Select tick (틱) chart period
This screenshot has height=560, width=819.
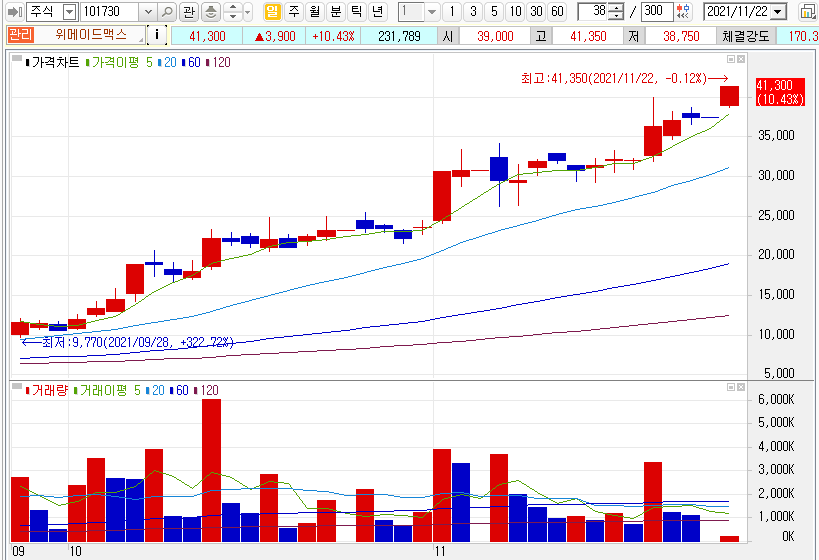point(356,11)
